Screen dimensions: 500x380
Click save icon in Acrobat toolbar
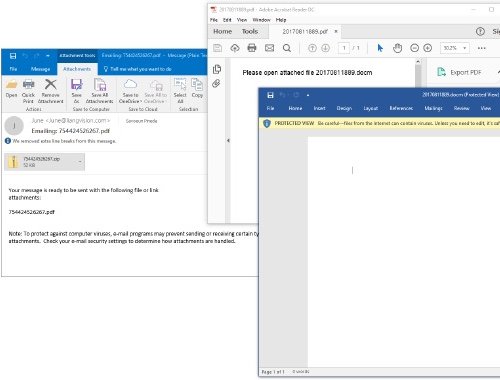[x=217, y=48]
